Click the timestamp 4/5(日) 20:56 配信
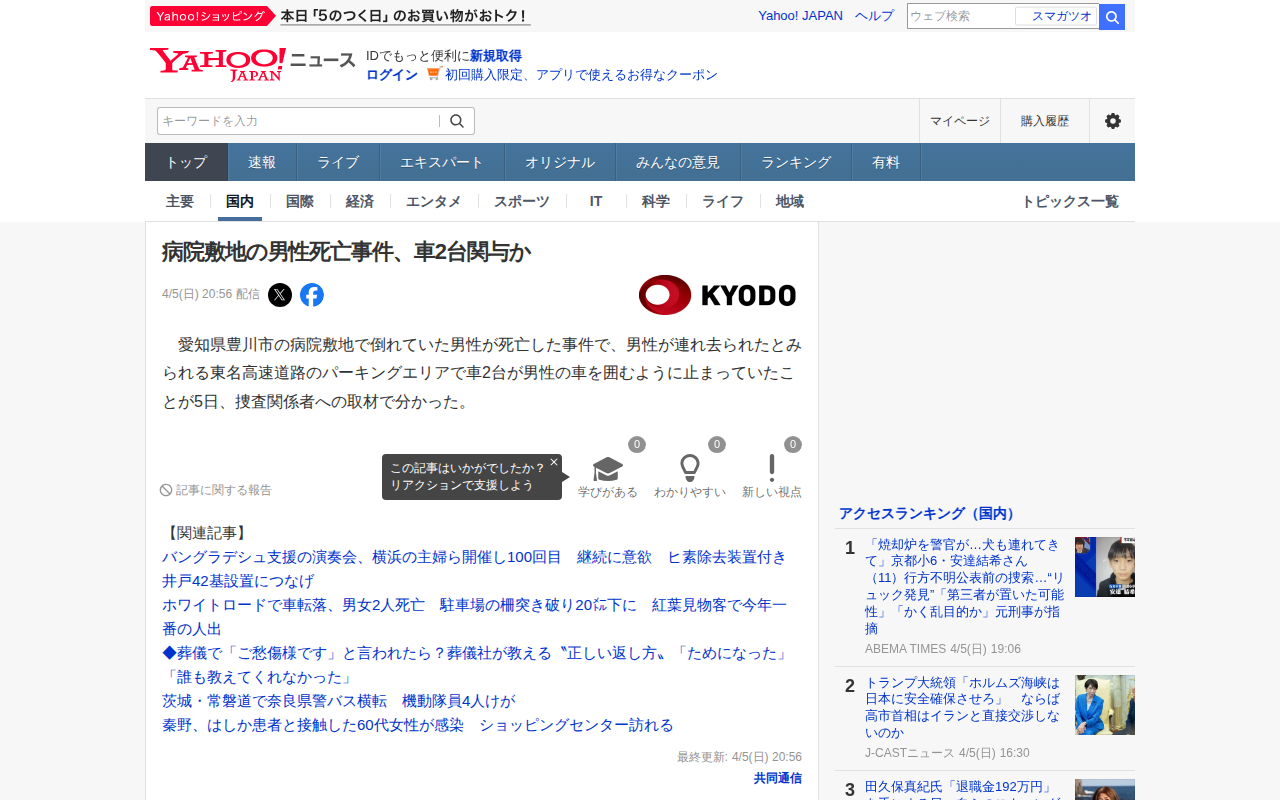Viewport: 1280px width, 800px height. (x=211, y=294)
